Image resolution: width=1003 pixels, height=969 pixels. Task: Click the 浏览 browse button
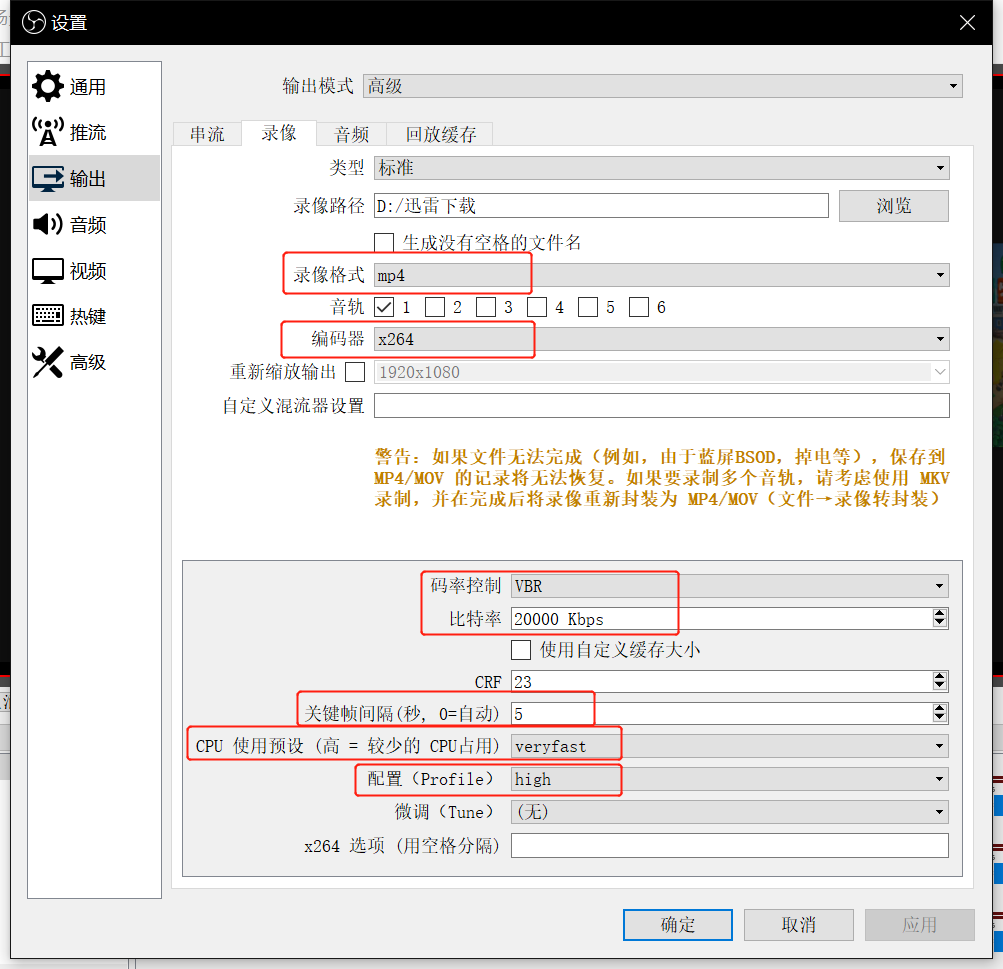(893, 206)
